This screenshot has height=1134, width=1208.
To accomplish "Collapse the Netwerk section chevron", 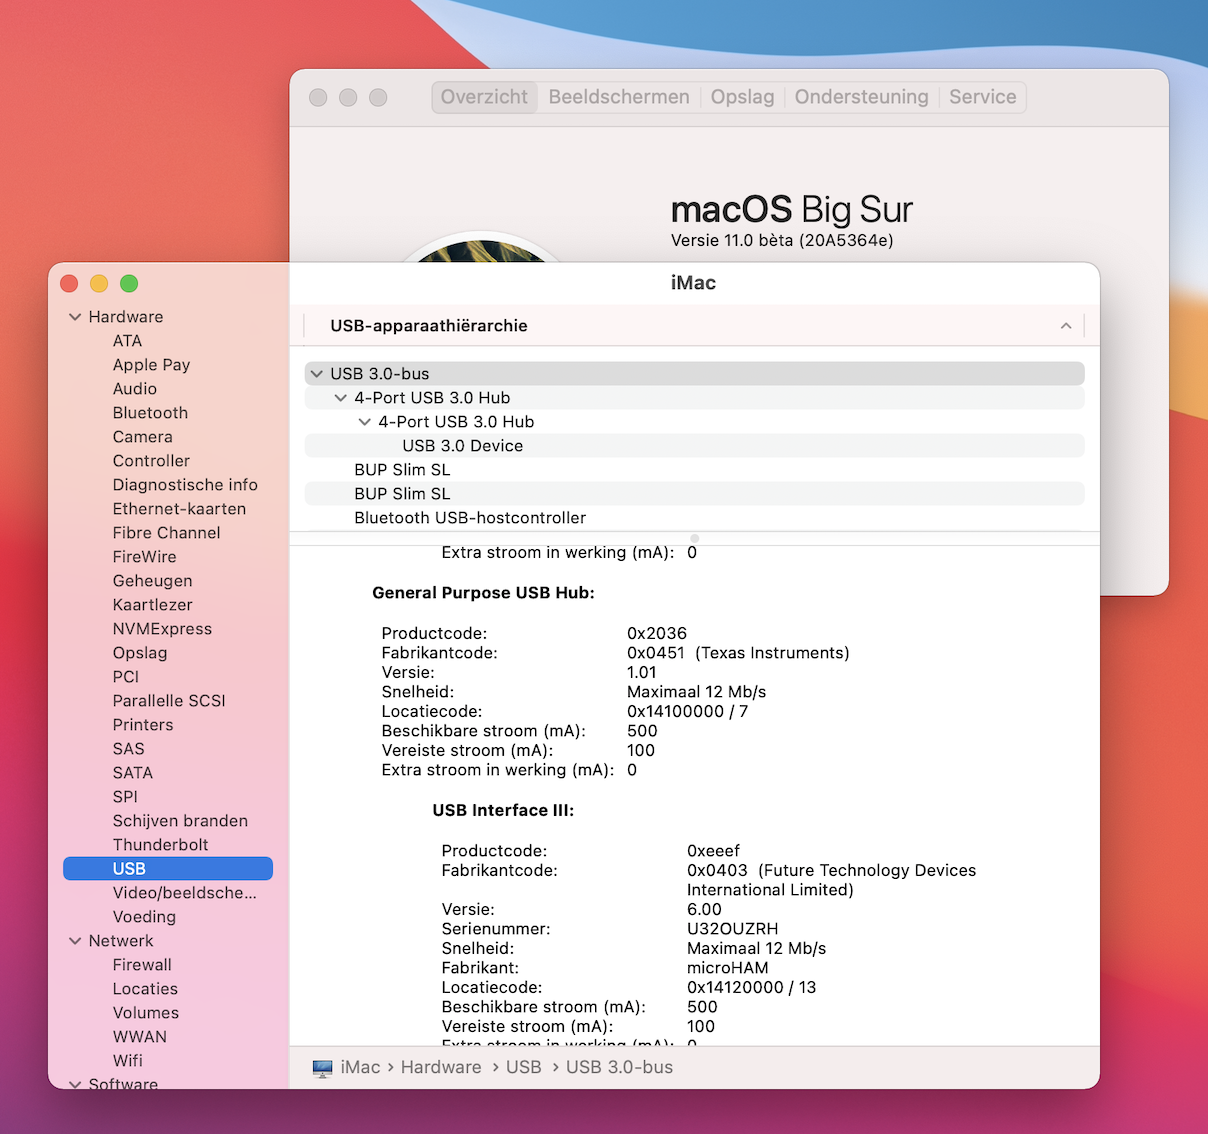I will pos(75,941).
